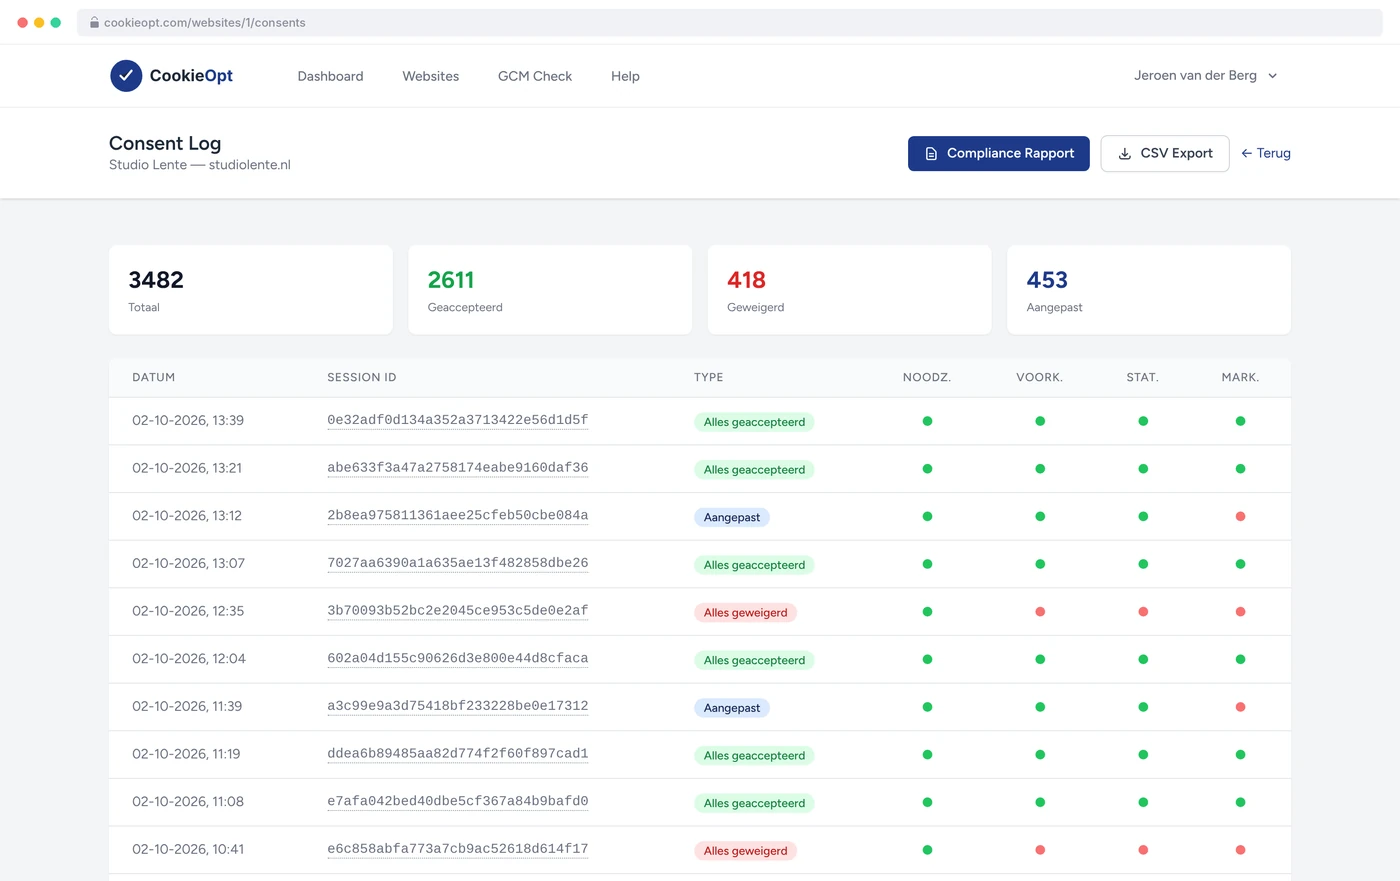Click the red STAT. dot in the 10:41 row
Image resolution: width=1400 pixels, height=881 pixels.
tap(1143, 850)
